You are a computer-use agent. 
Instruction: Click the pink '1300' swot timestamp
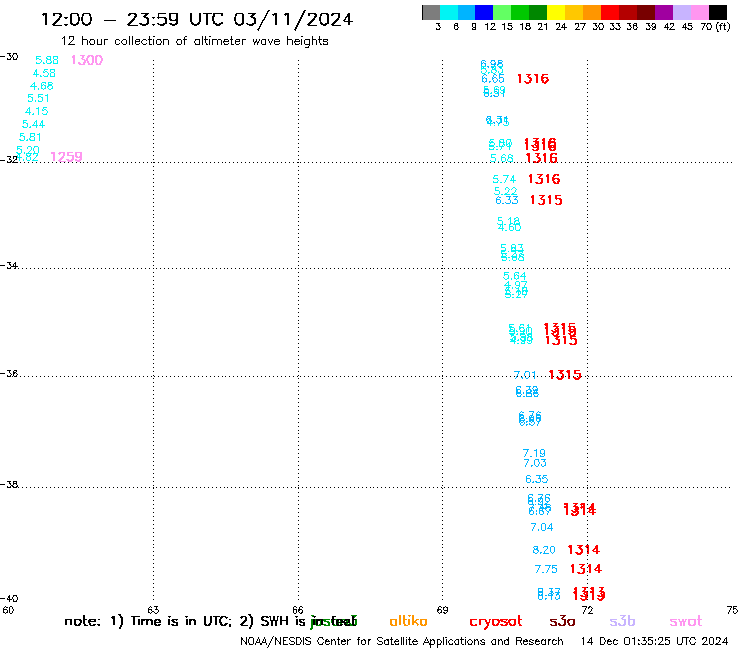tap(87, 60)
